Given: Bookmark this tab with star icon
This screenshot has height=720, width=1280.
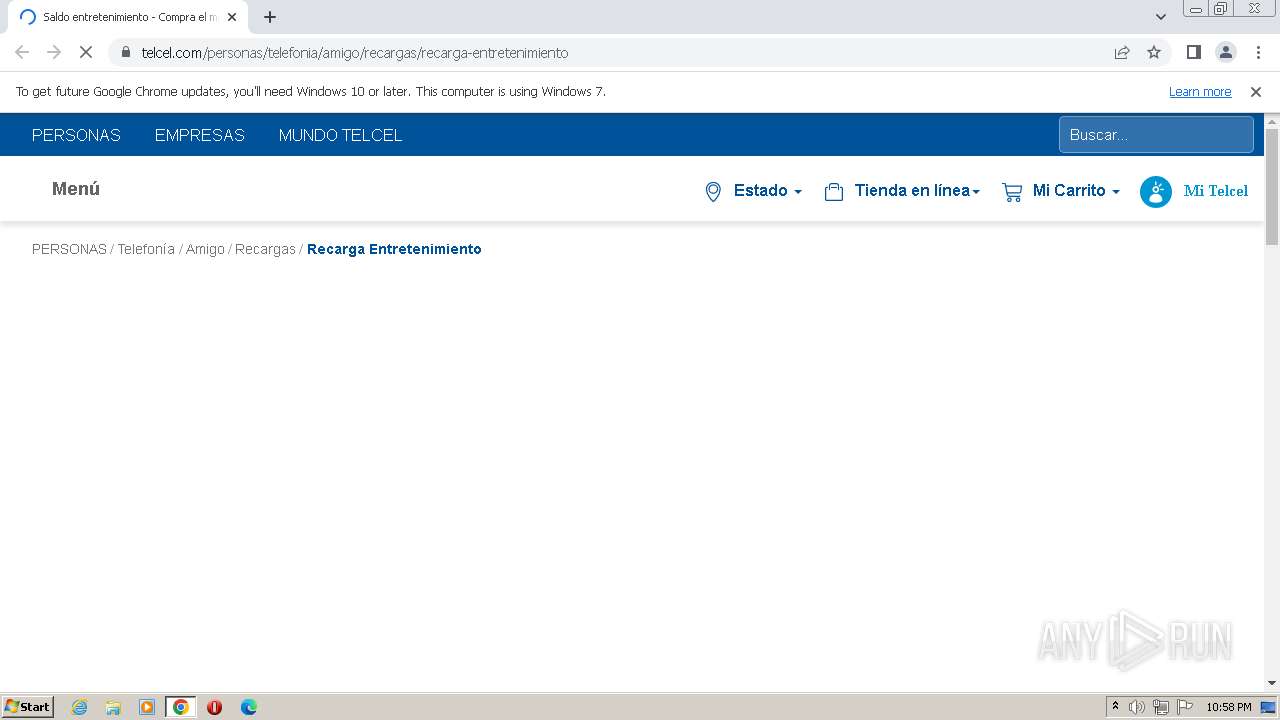Looking at the screenshot, I should coord(1154,52).
